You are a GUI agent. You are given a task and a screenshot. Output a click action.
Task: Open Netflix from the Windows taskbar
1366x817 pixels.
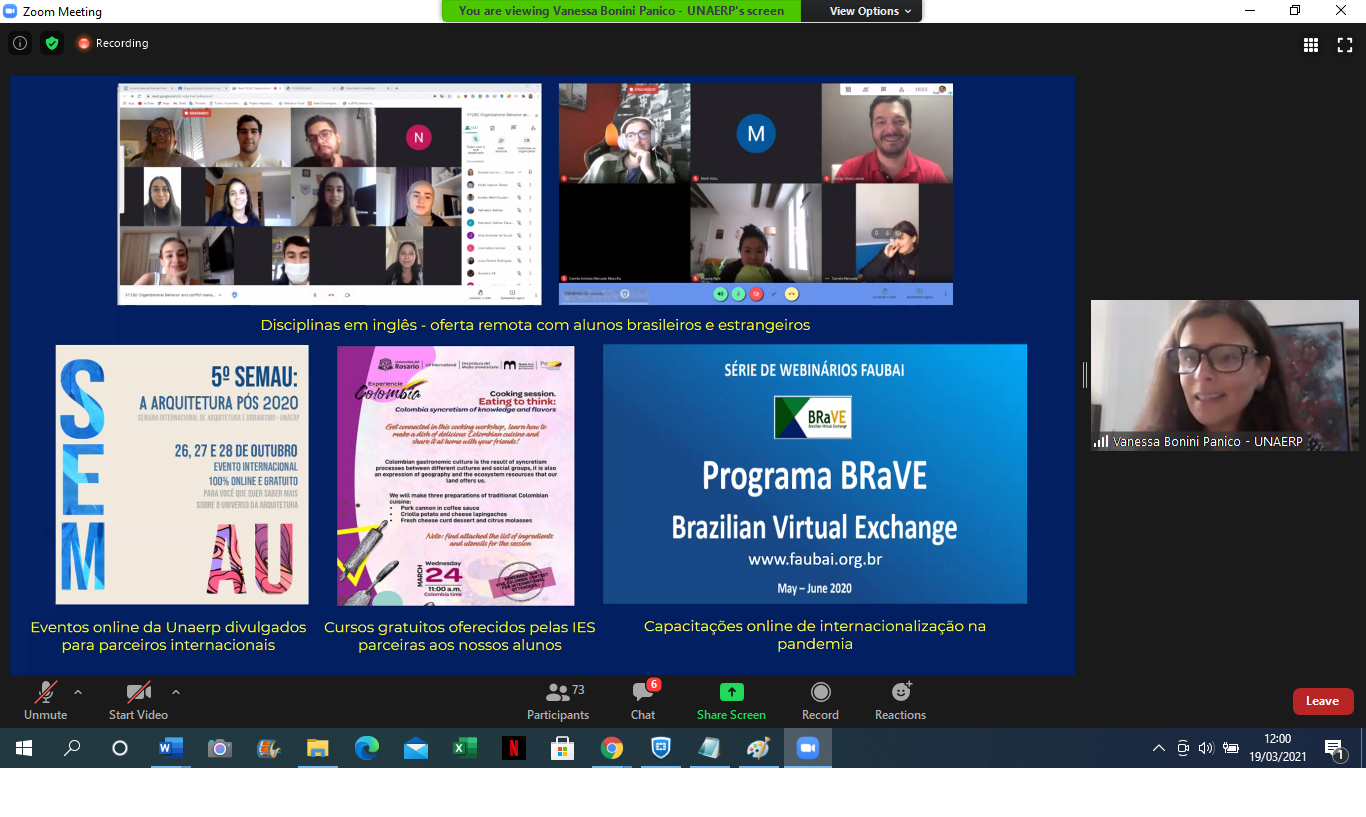(x=514, y=748)
